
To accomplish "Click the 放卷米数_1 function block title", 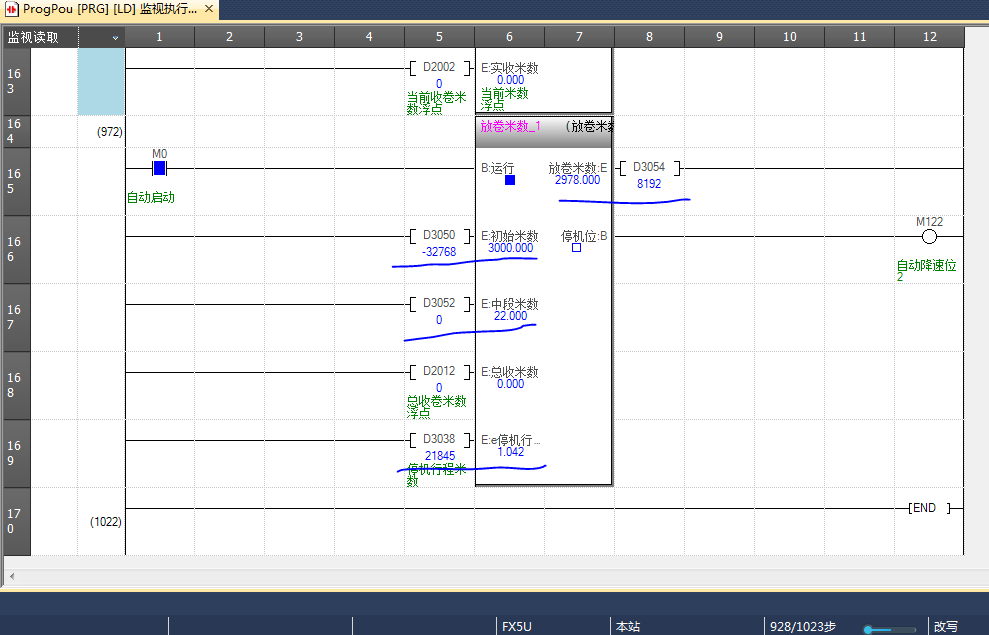I will pyautogui.click(x=510, y=127).
